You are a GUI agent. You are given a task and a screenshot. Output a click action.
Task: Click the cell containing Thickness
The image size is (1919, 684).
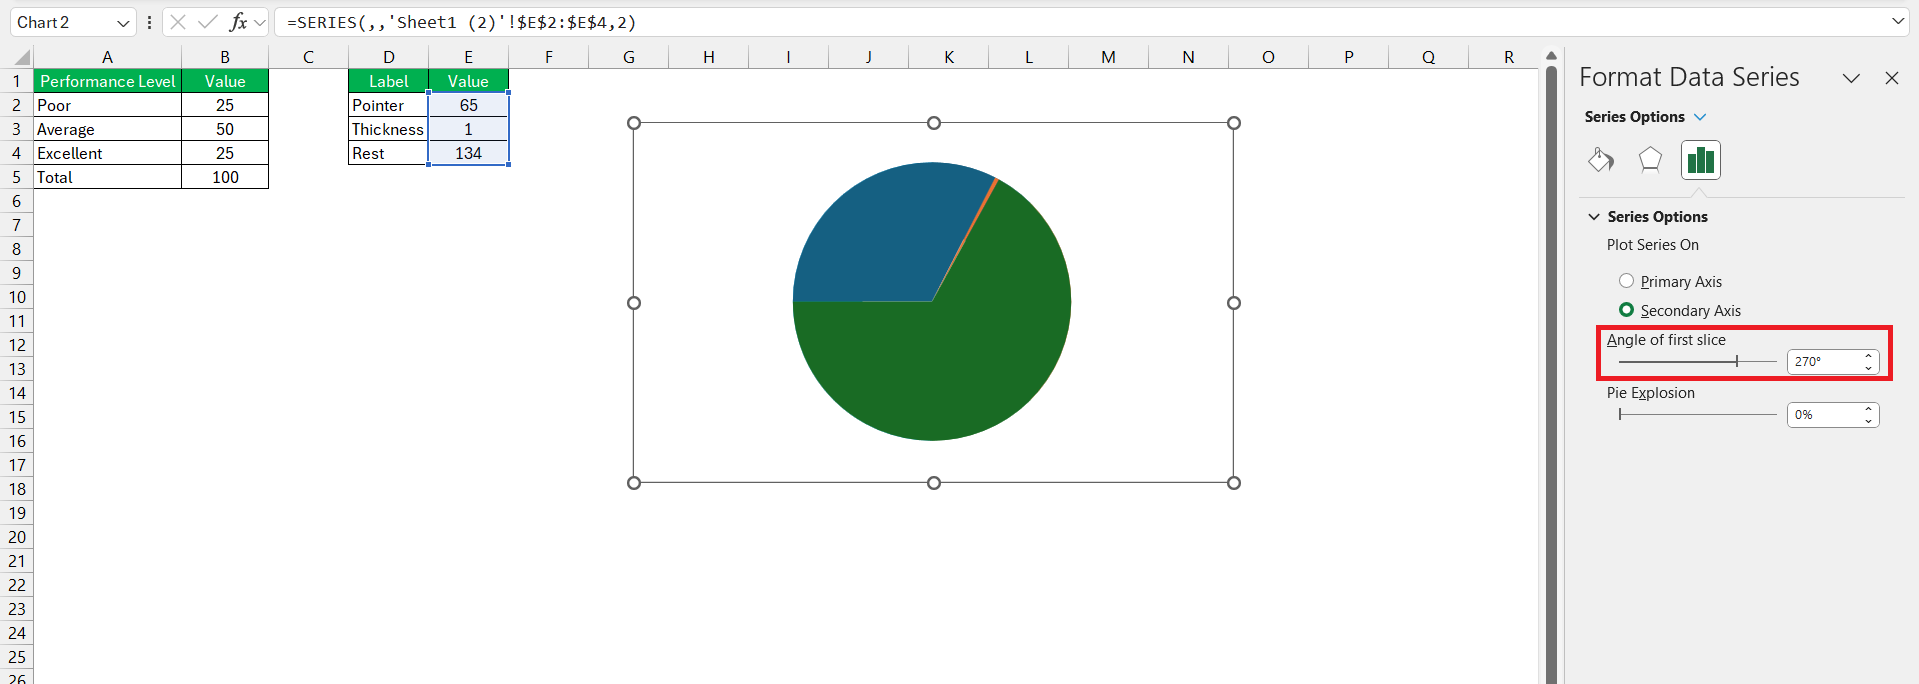click(x=388, y=129)
